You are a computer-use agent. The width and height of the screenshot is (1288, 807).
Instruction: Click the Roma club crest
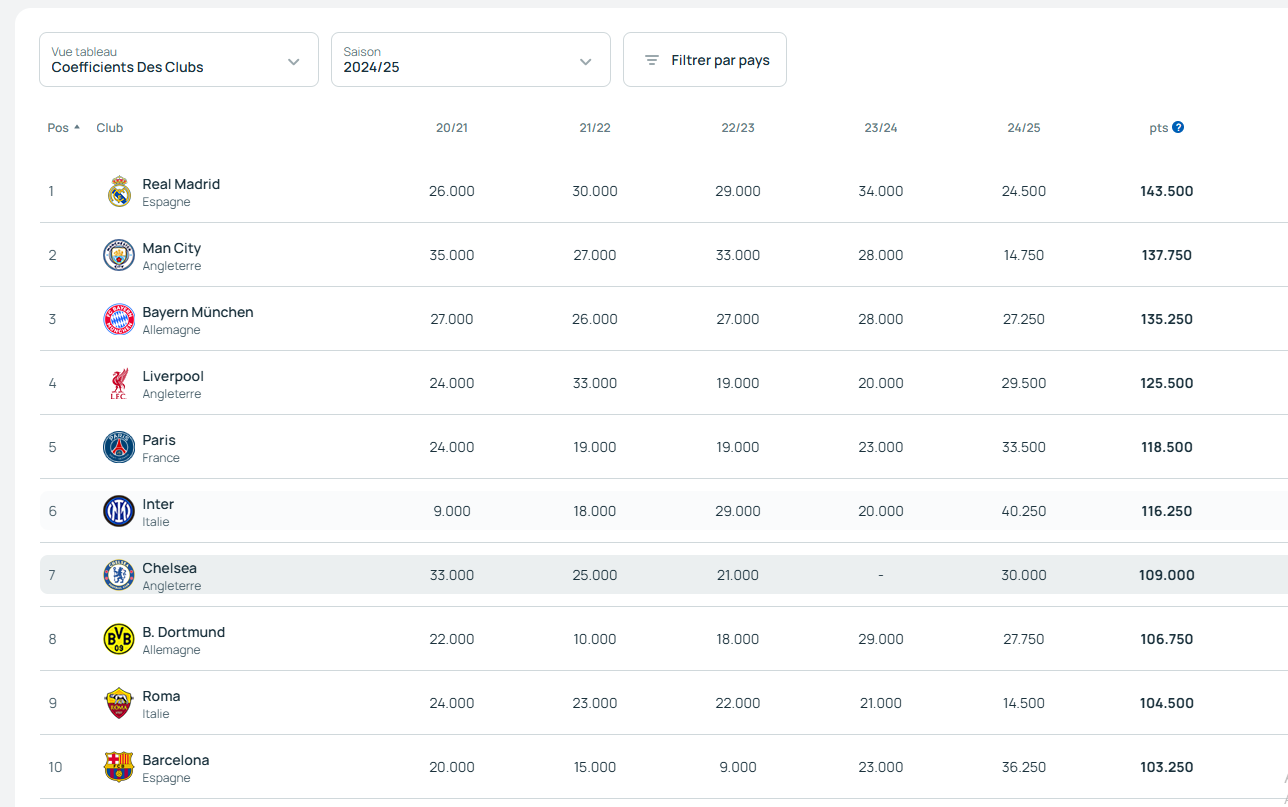[x=119, y=703]
